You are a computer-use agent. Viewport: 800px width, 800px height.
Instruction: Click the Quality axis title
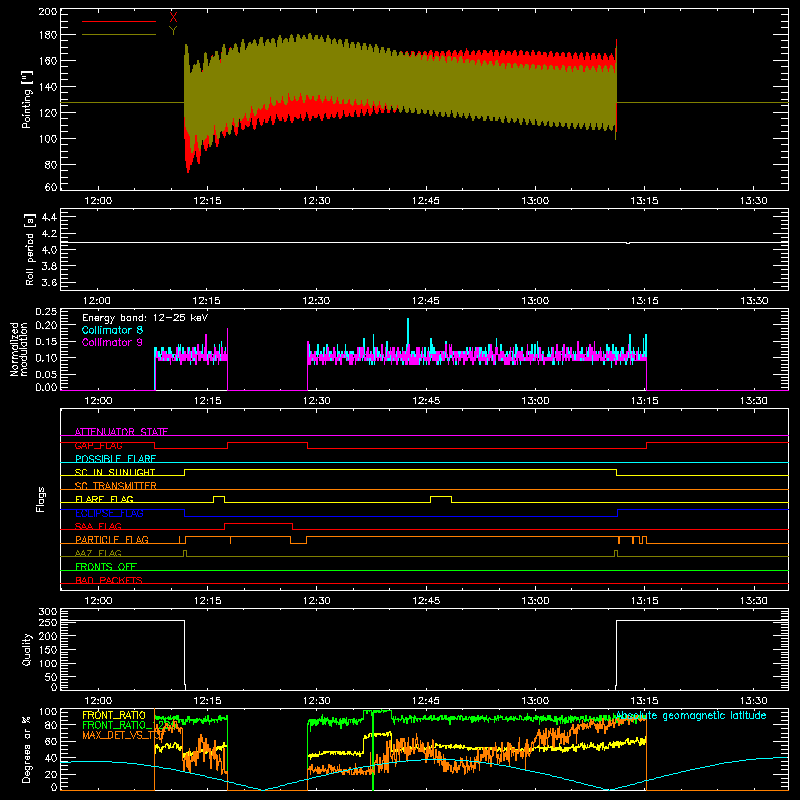[x=27, y=649]
